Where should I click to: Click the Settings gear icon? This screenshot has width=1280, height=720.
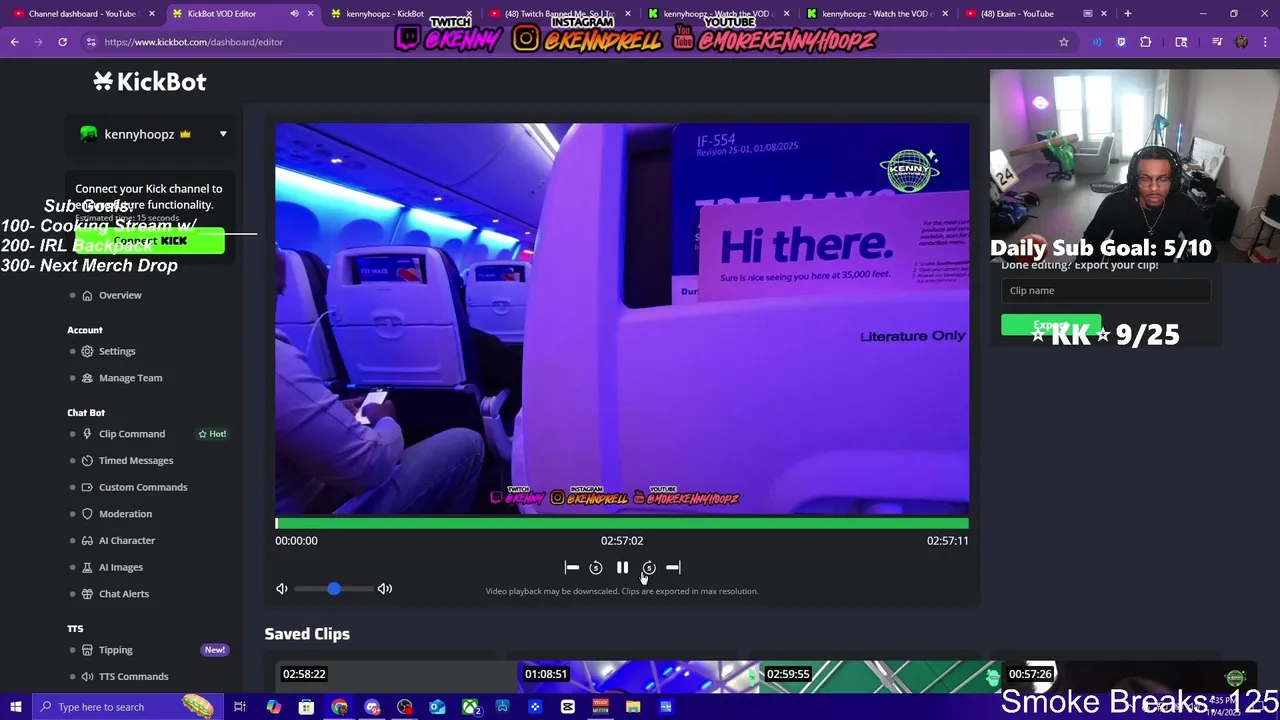(x=87, y=351)
